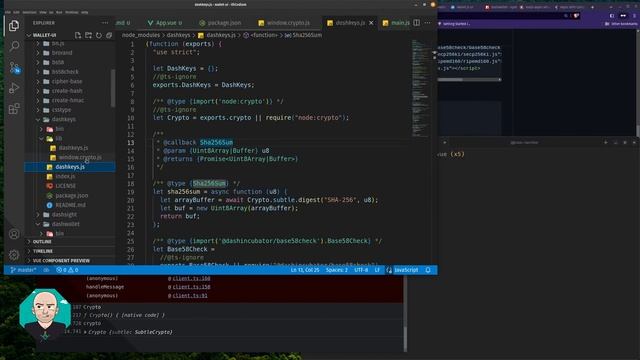This screenshot has height=360, width=640.
Task: Open README.md in the file tree
Action: coord(70,205)
